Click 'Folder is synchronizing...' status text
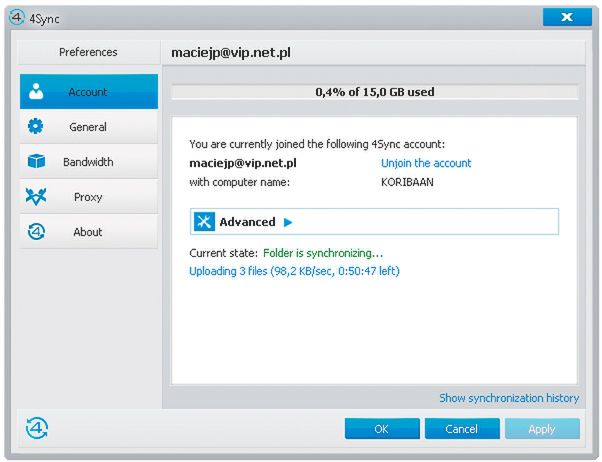602x462 pixels. click(323, 253)
